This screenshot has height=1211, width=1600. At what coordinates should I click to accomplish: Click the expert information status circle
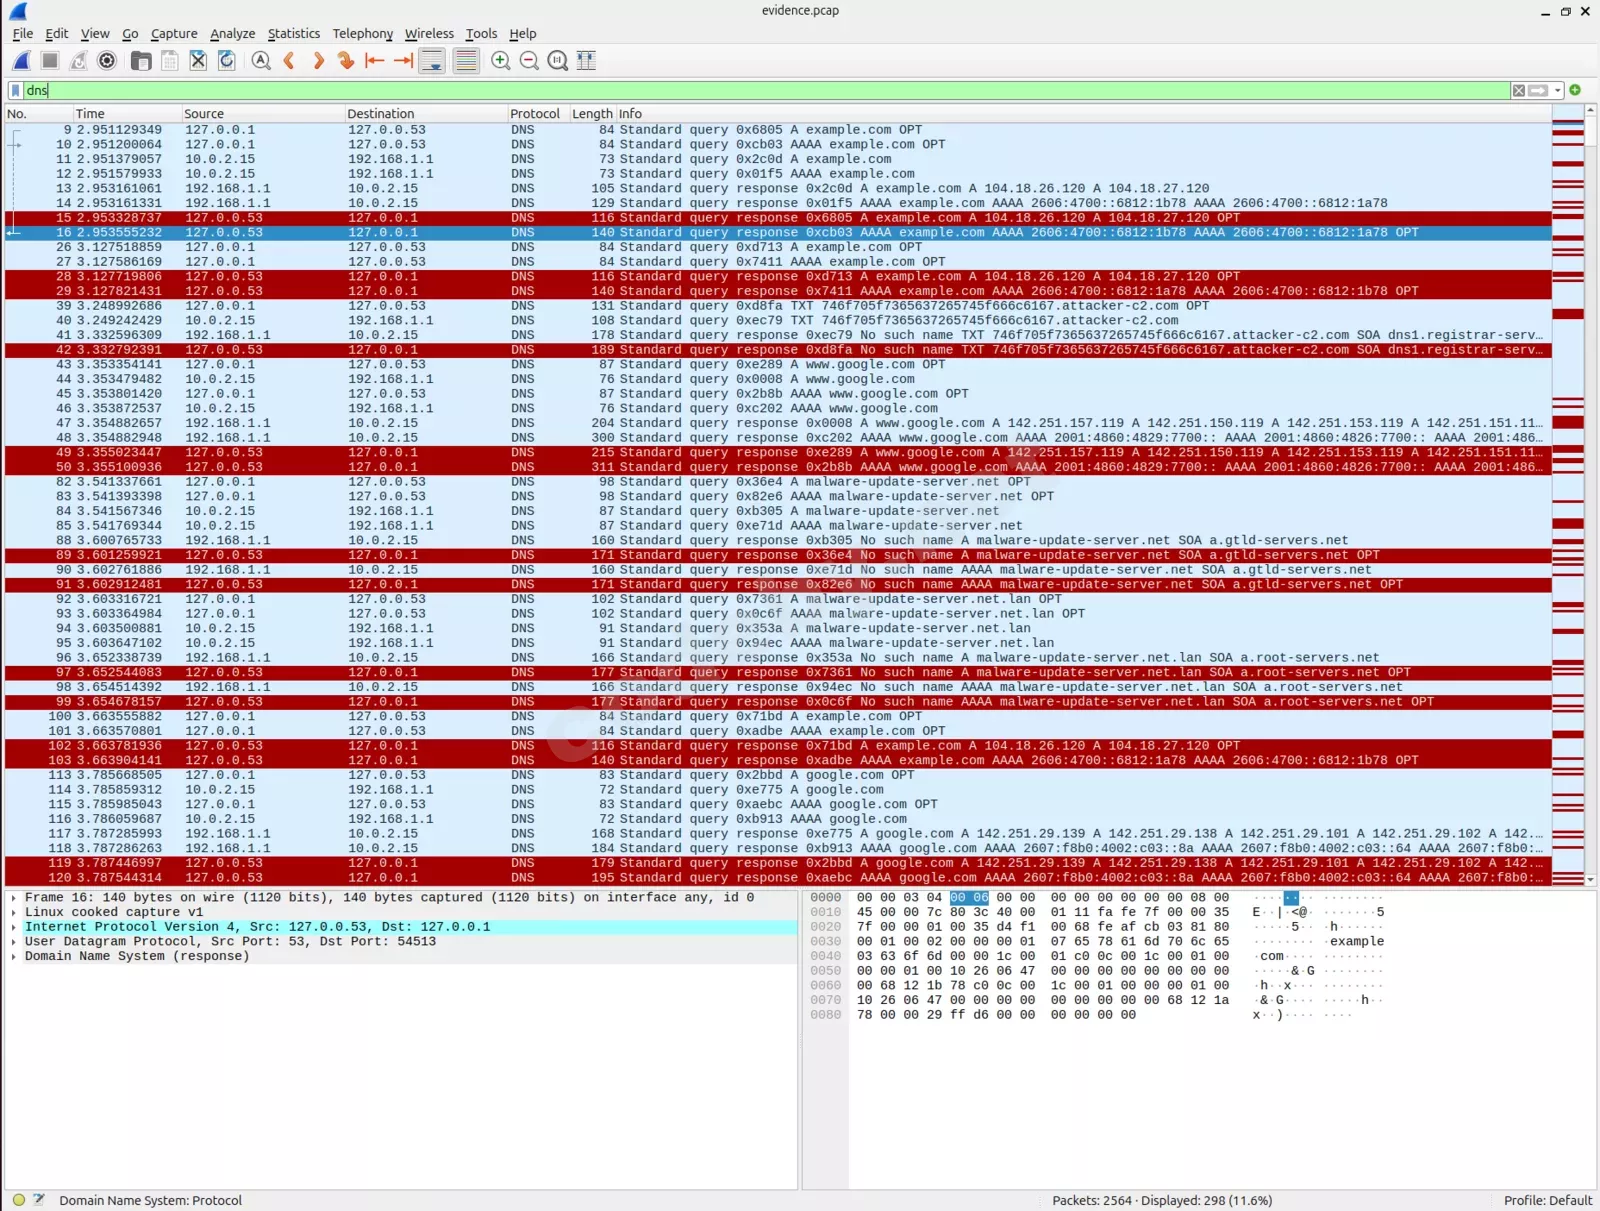[x=19, y=1200]
